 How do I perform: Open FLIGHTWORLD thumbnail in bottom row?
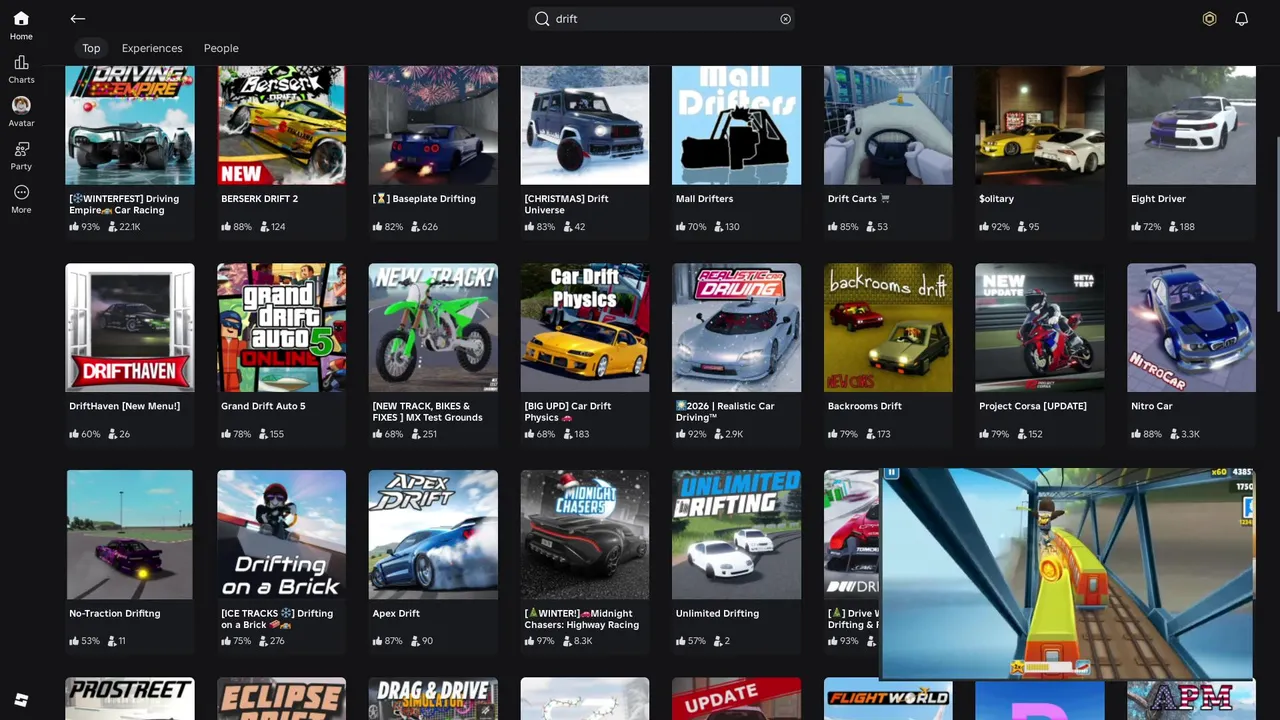[x=888, y=699]
